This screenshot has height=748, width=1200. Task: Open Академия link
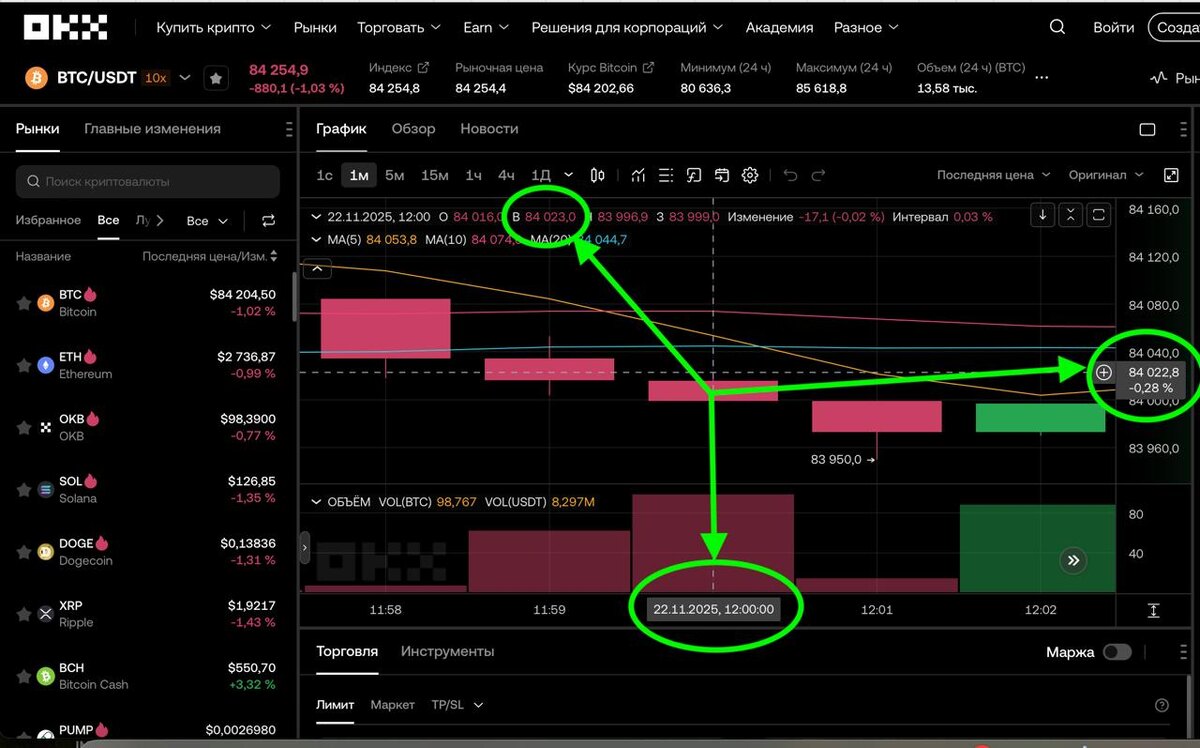pyautogui.click(x=779, y=28)
